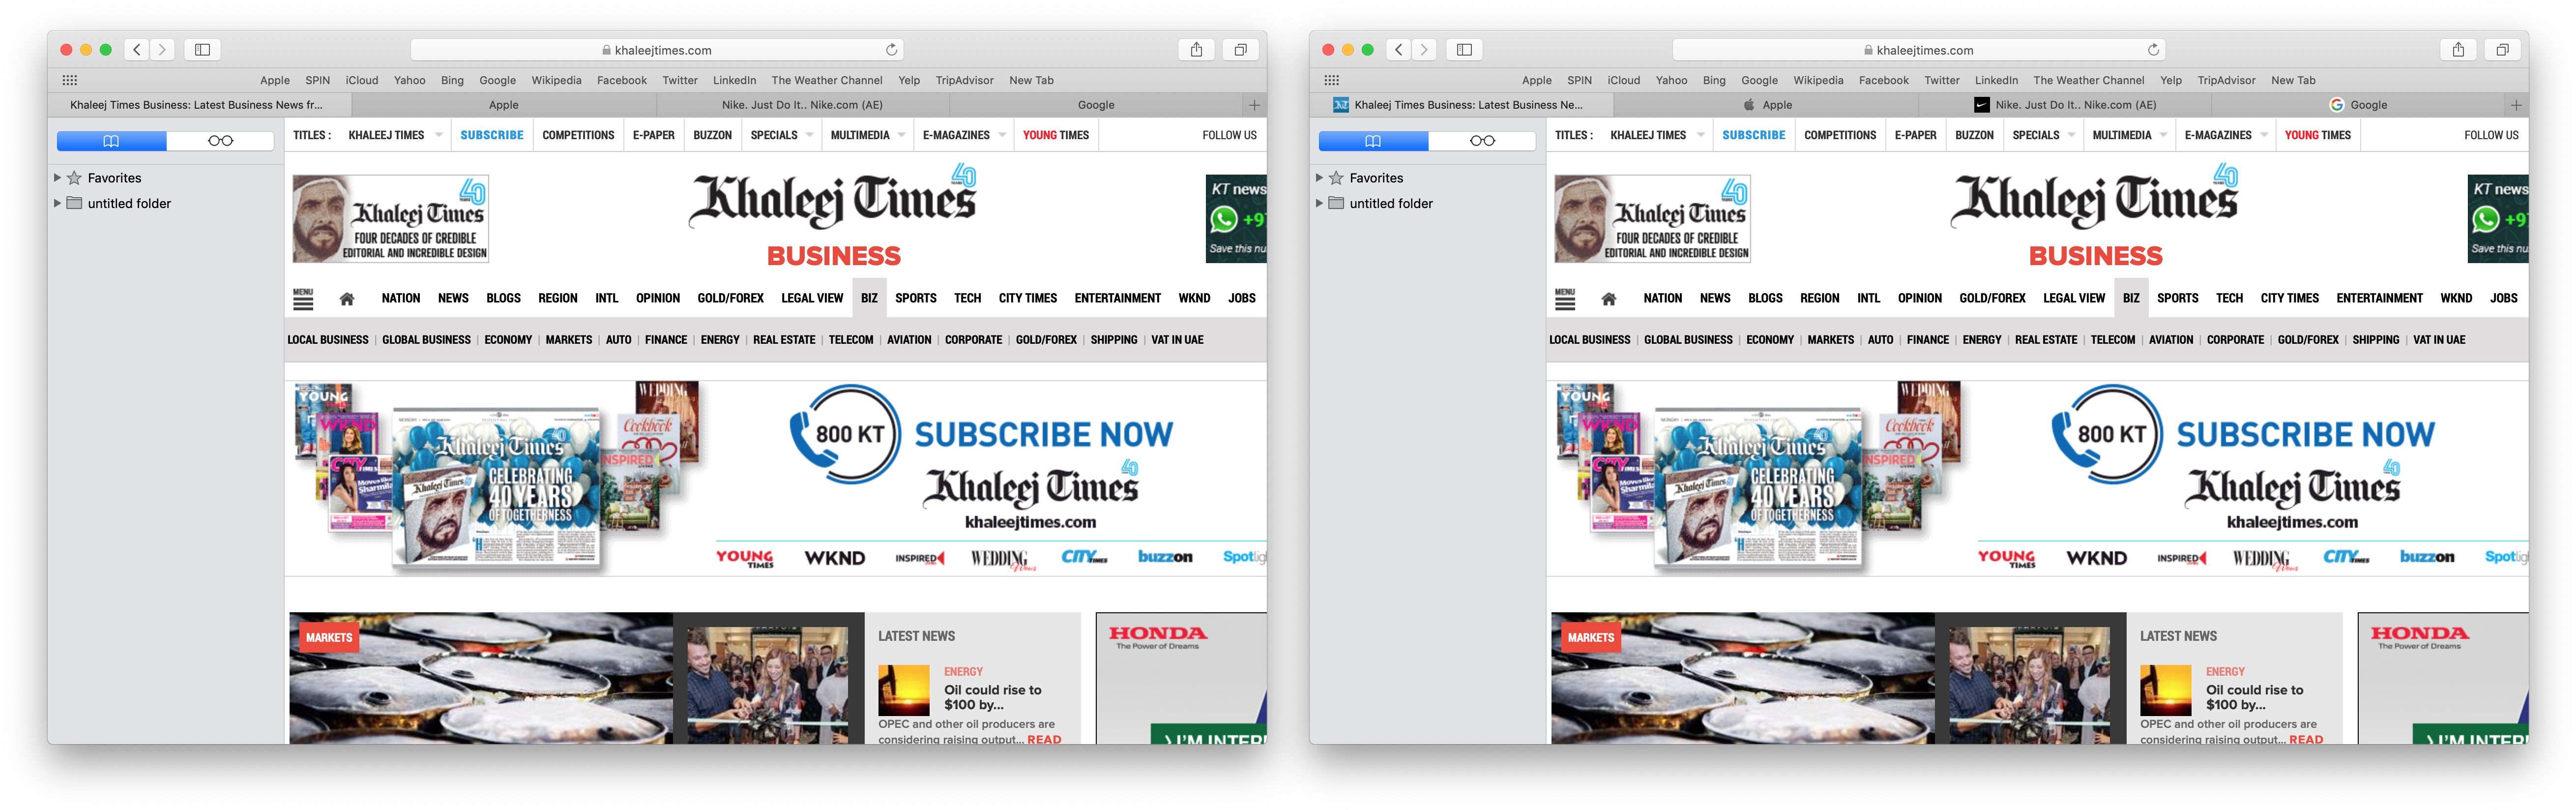This screenshot has height=810, width=2576.
Task: Click Share icon in left Safari window
Action: [1196, 49]
